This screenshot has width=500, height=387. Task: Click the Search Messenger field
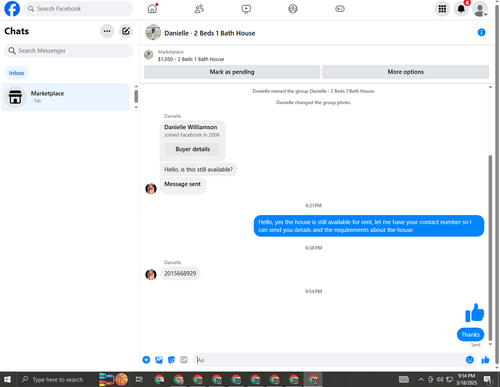[68, 51]
